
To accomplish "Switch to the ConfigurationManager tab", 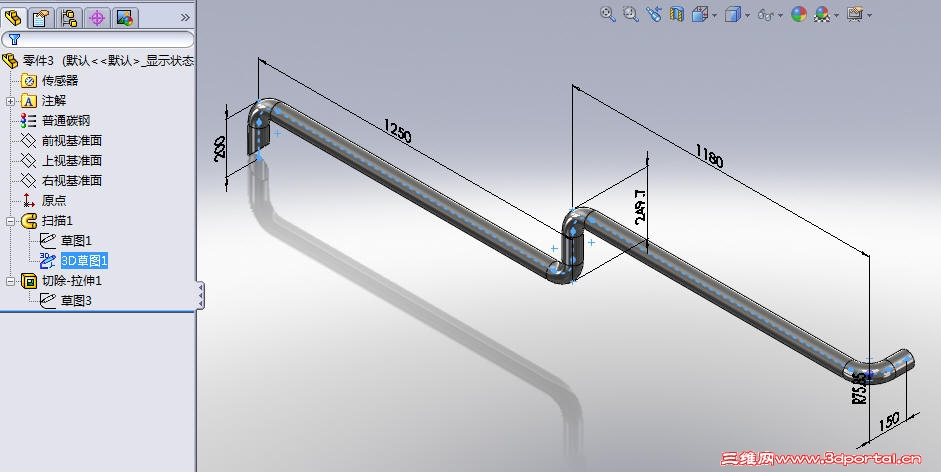I will [69, 17].
